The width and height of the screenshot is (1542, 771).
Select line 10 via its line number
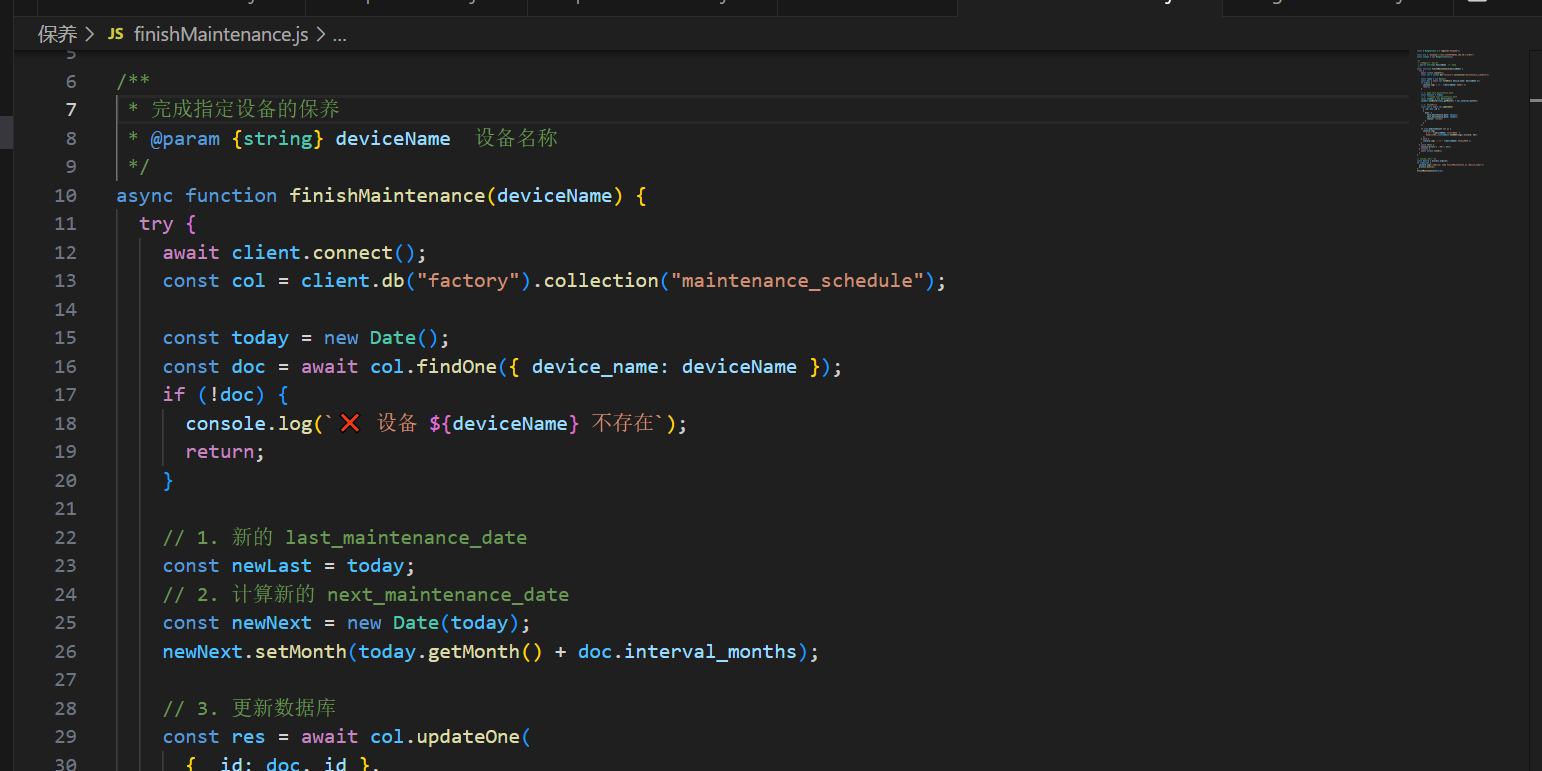(65, 195)
